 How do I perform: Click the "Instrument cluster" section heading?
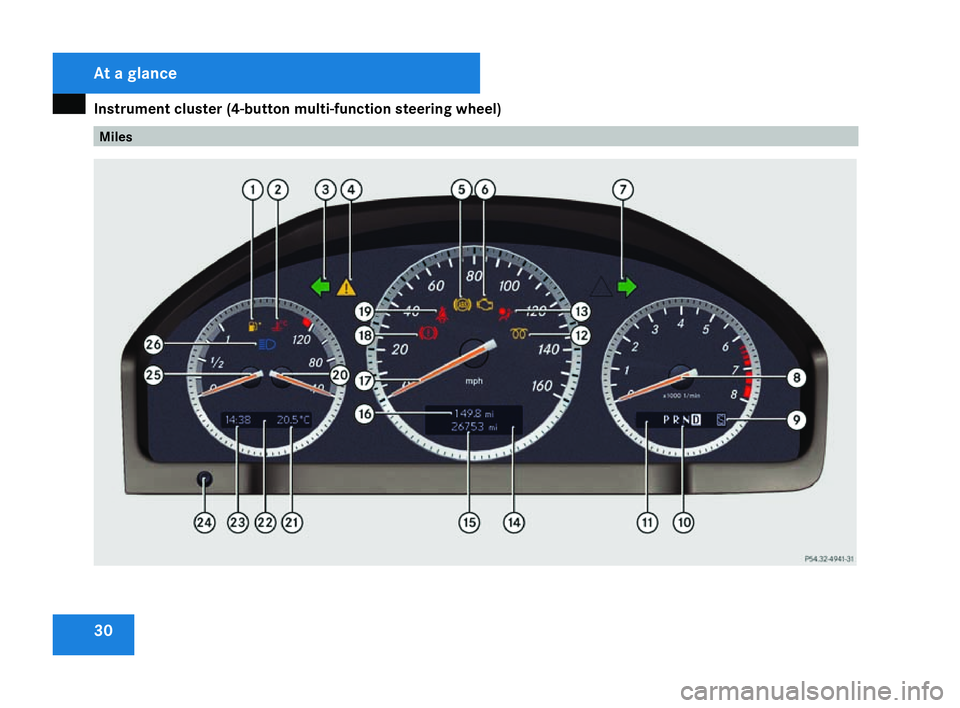pyautogui.click(x=298, y=109)
